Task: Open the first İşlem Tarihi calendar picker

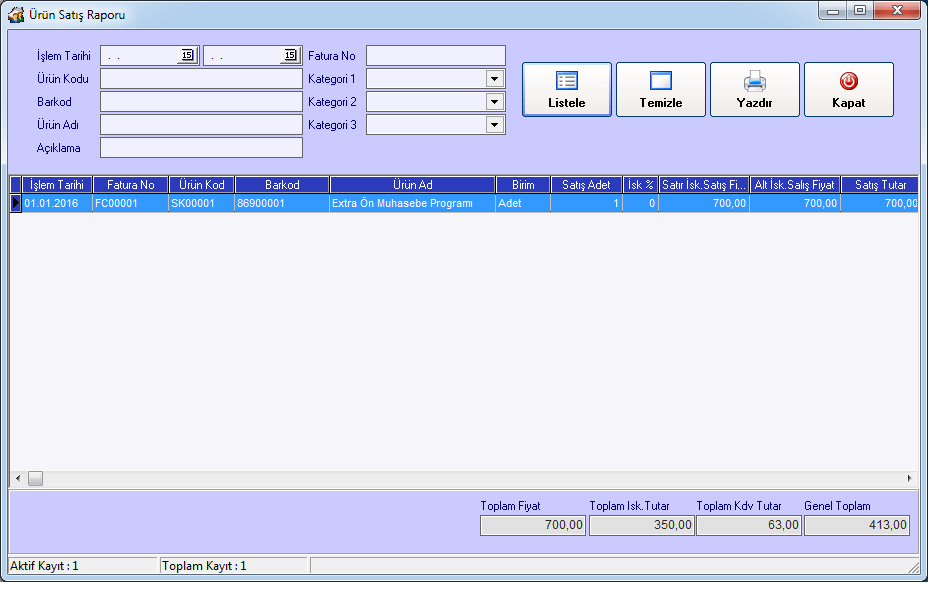Action: click(x=187, y=56)
